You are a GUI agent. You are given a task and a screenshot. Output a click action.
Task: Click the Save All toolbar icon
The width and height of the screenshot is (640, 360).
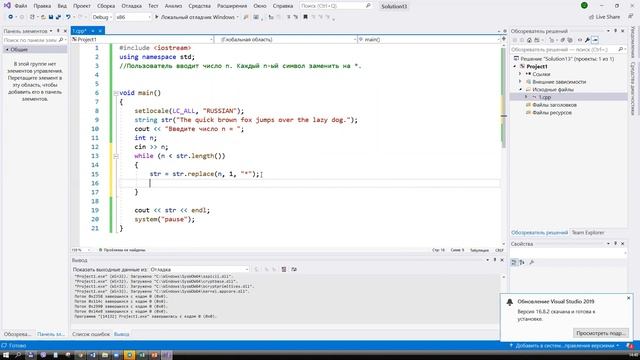pyautogui.click(x=58, y=17)
